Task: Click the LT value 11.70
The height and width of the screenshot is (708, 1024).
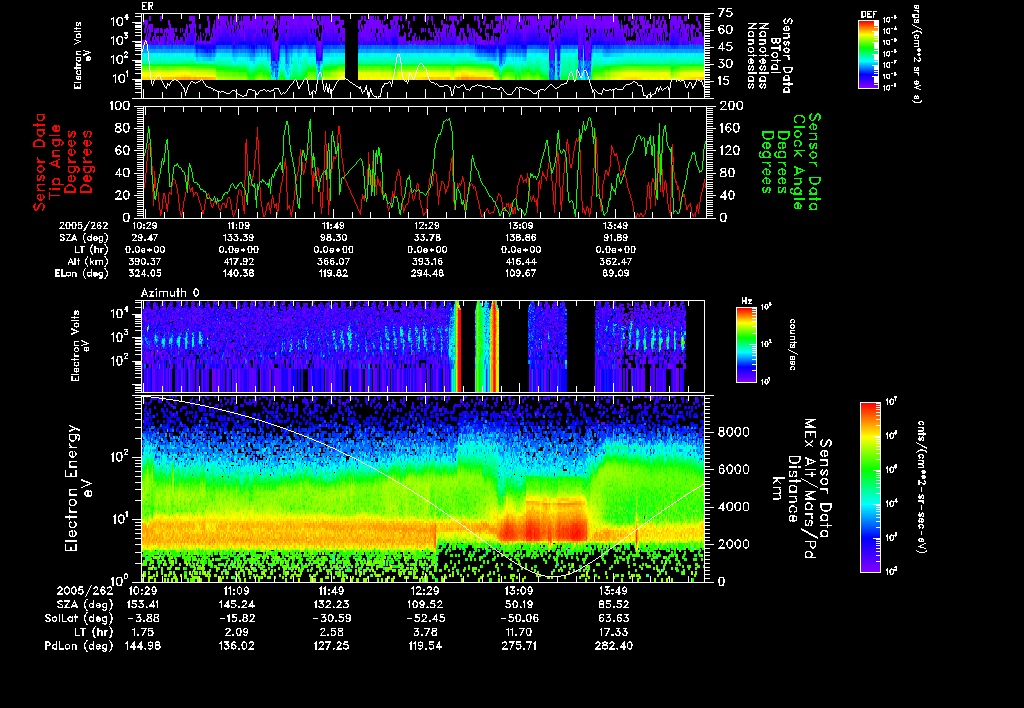Action: point(520,632)
